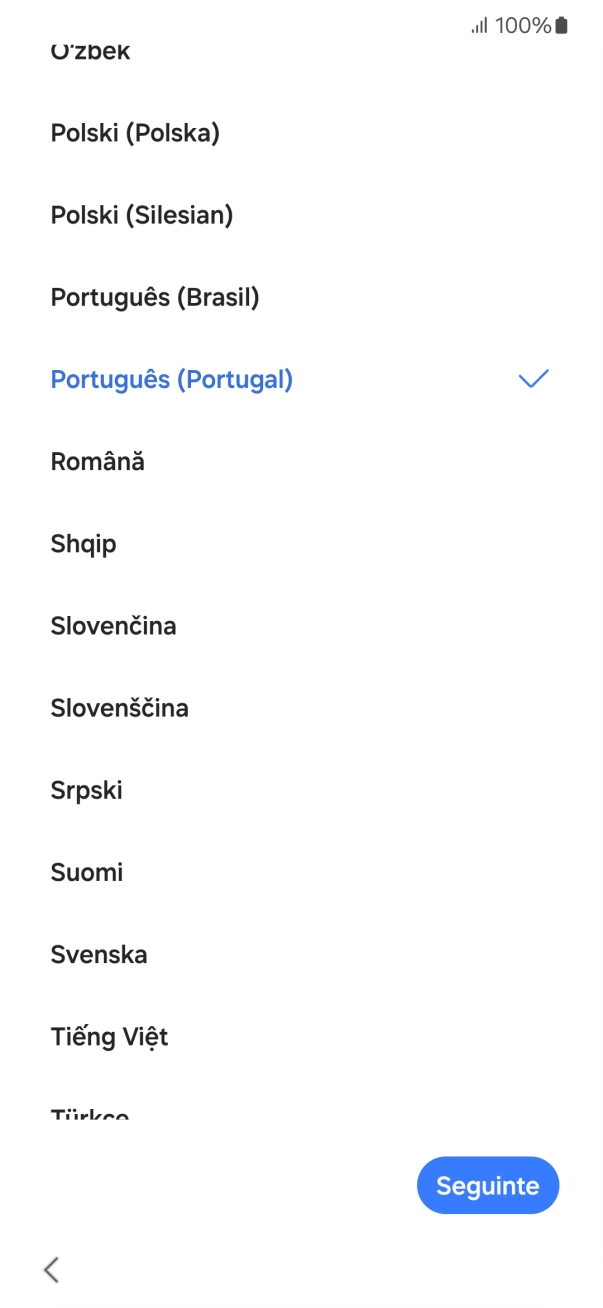Click the checkmark beside Português (Portugal)
Screen dimensions: 603x1308
pos(533,378)
